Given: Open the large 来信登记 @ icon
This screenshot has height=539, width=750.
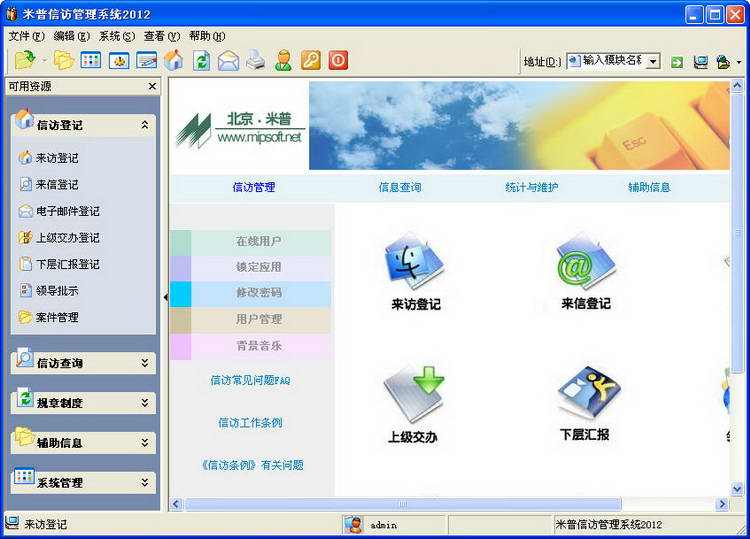Looking at the screenshot, I should [586, 271].
